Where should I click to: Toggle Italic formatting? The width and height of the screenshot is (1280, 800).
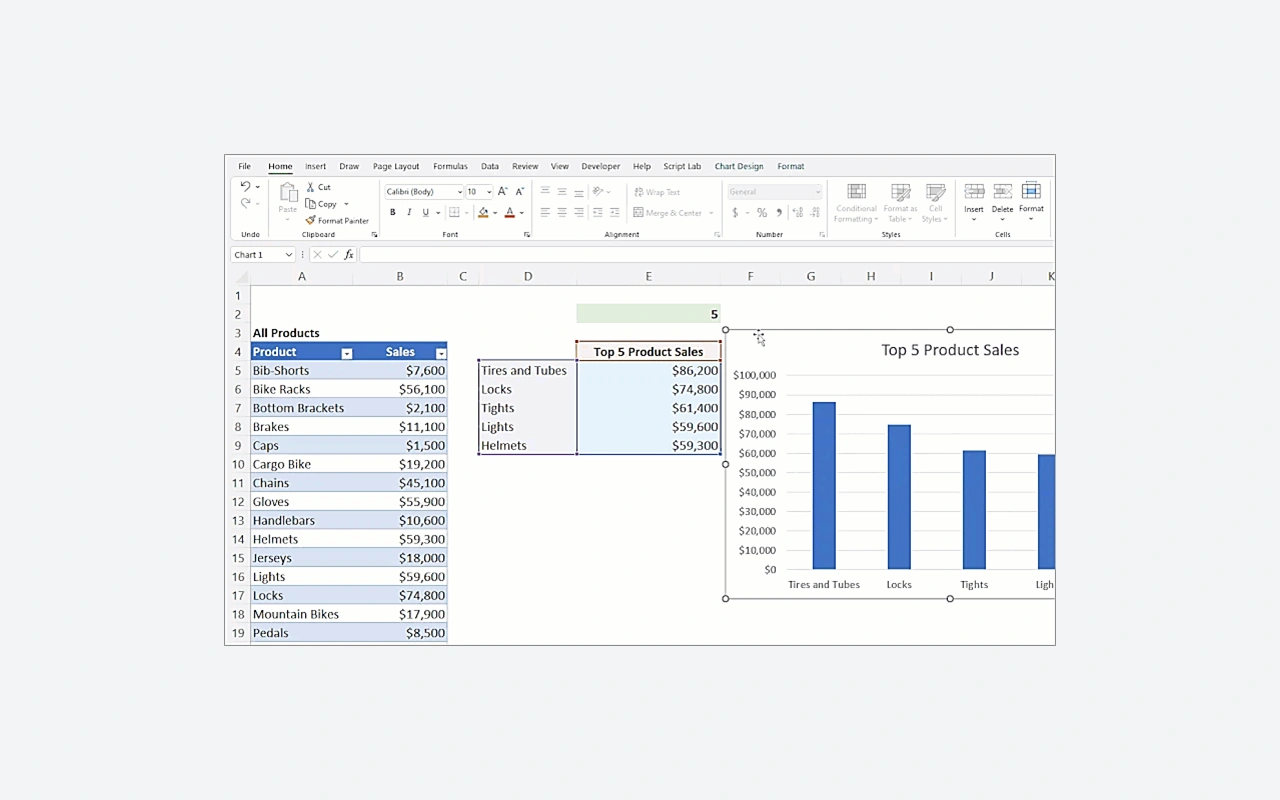tap(409, 212)
